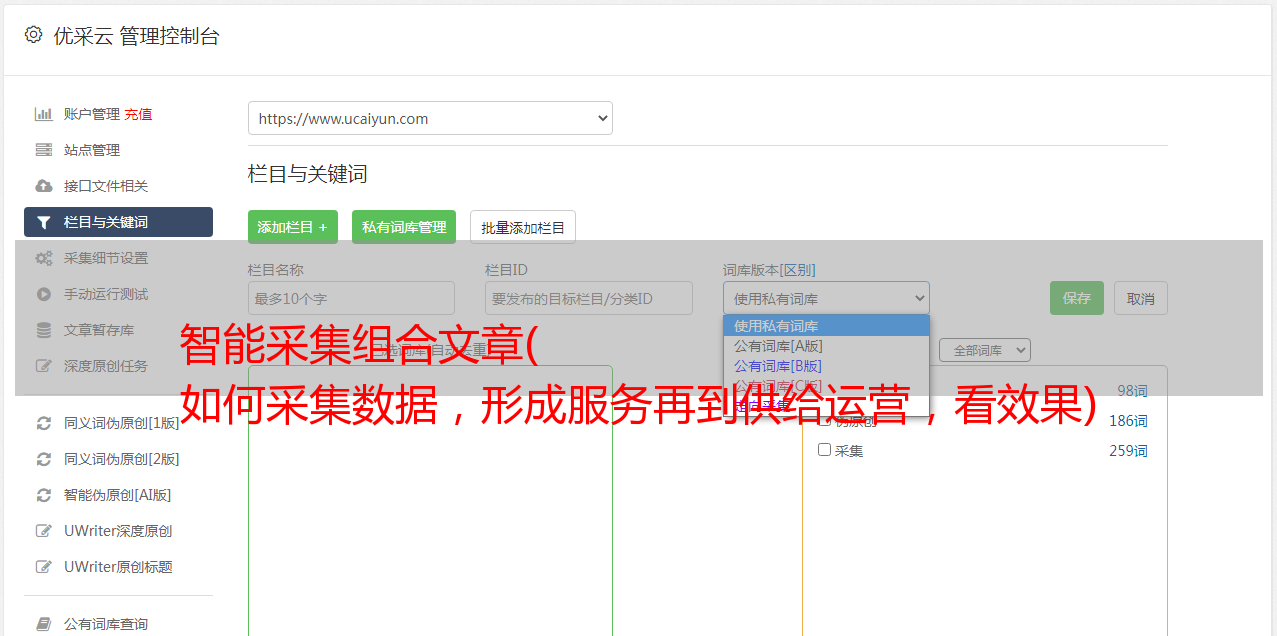Click the gears icon for 采集细节设置
Image resolution: width=1277 pixels, height=636 pixels.
point(44,258)
